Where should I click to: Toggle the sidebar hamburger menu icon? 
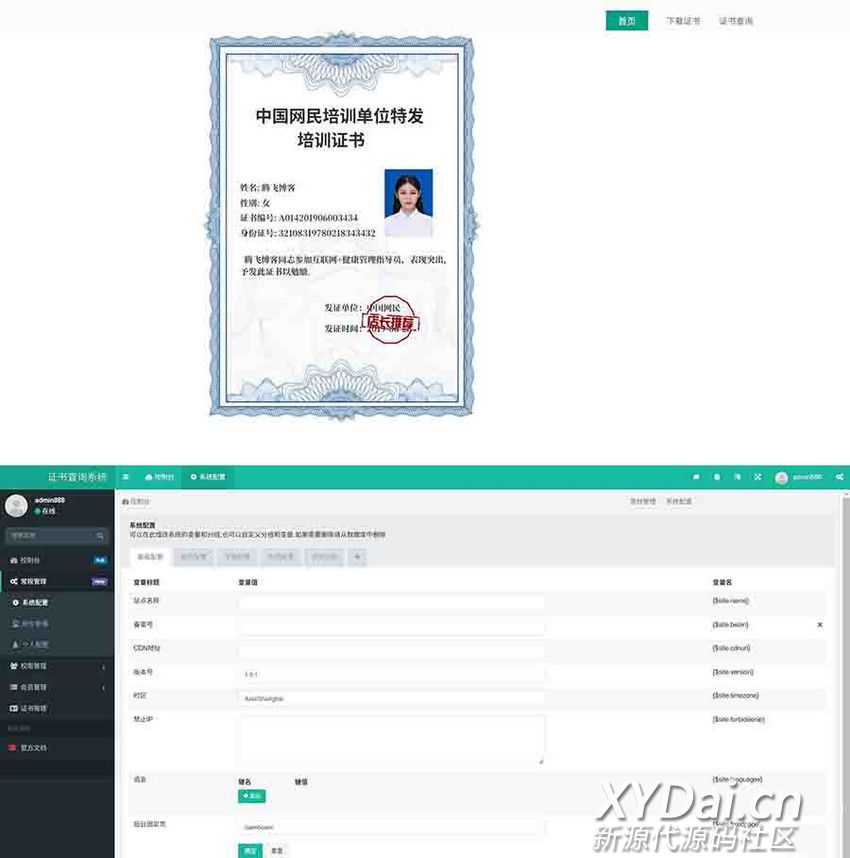tap(126, 477)
